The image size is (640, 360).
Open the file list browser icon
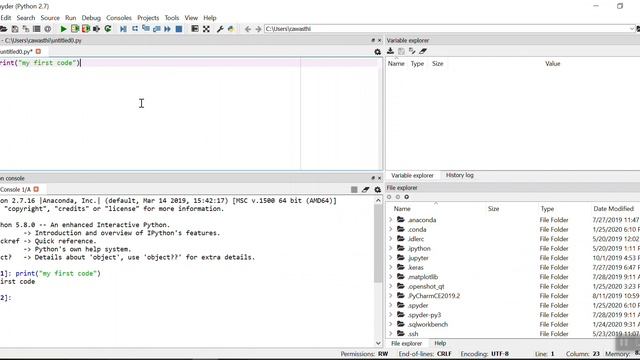point(37,29)
